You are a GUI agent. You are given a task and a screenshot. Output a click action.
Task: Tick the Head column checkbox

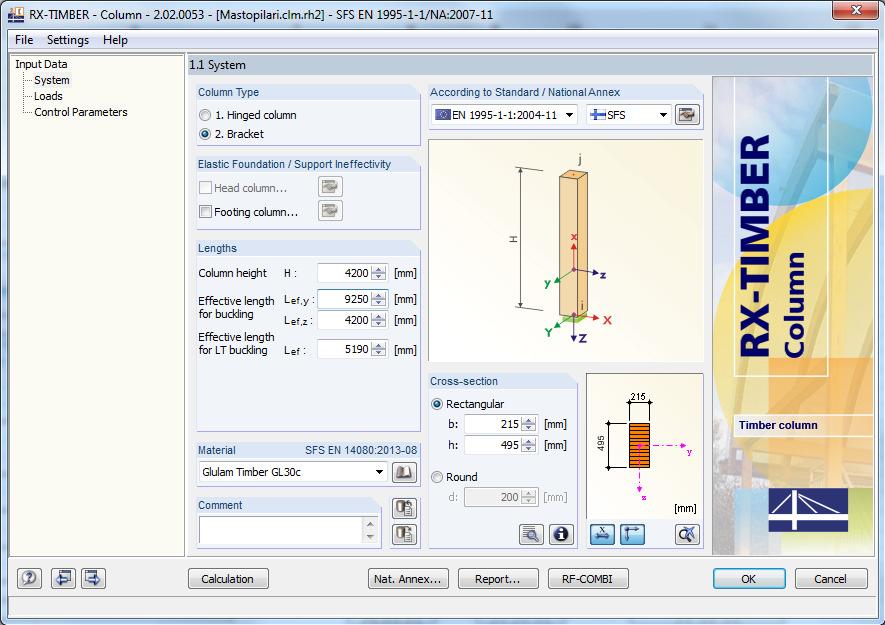click(205, 187)
